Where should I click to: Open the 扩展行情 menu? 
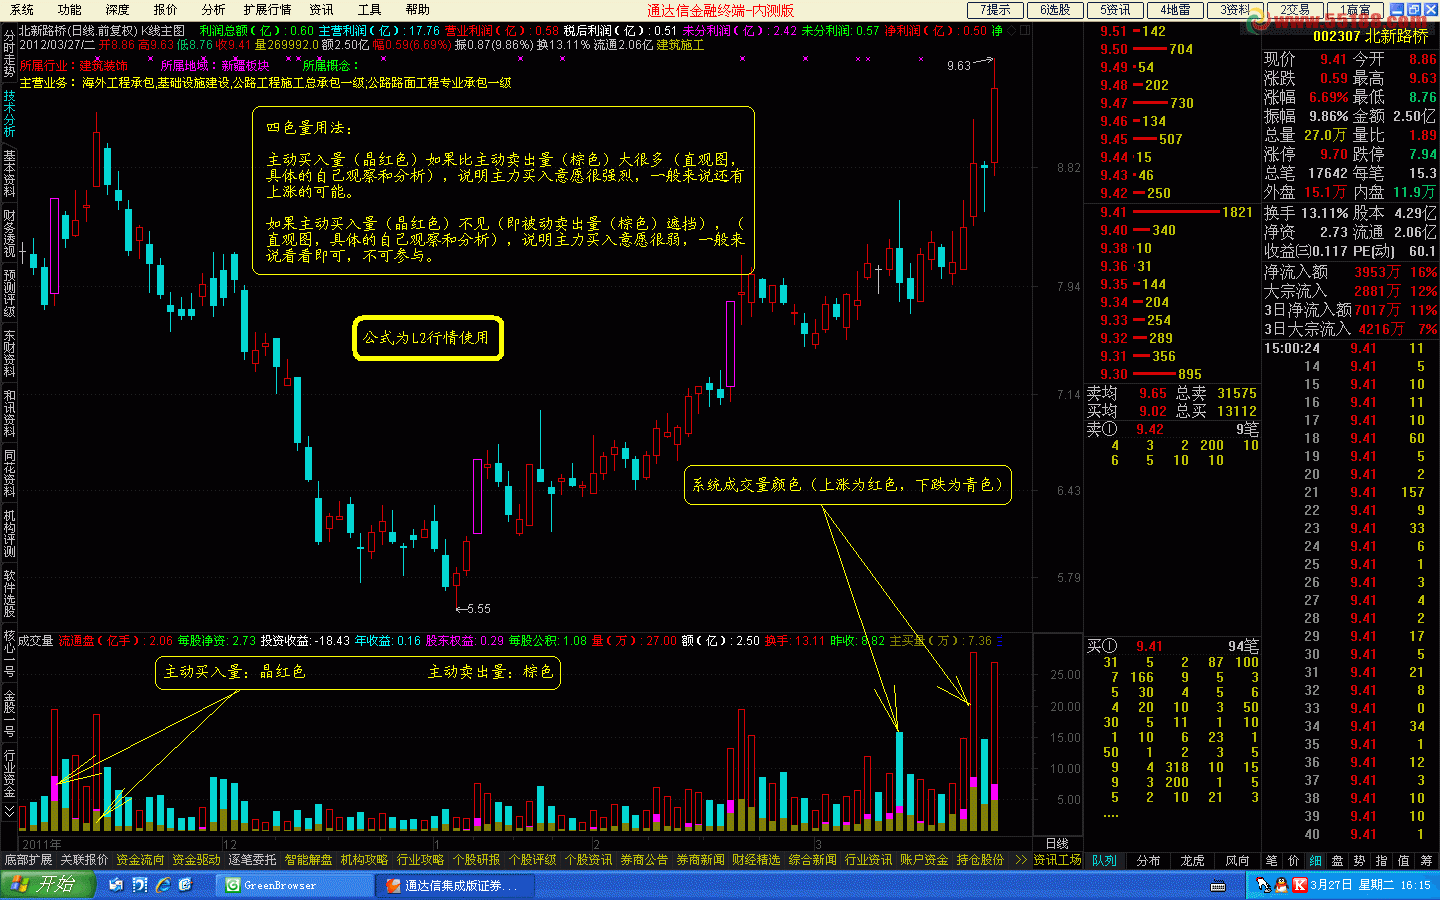[267, 10]
